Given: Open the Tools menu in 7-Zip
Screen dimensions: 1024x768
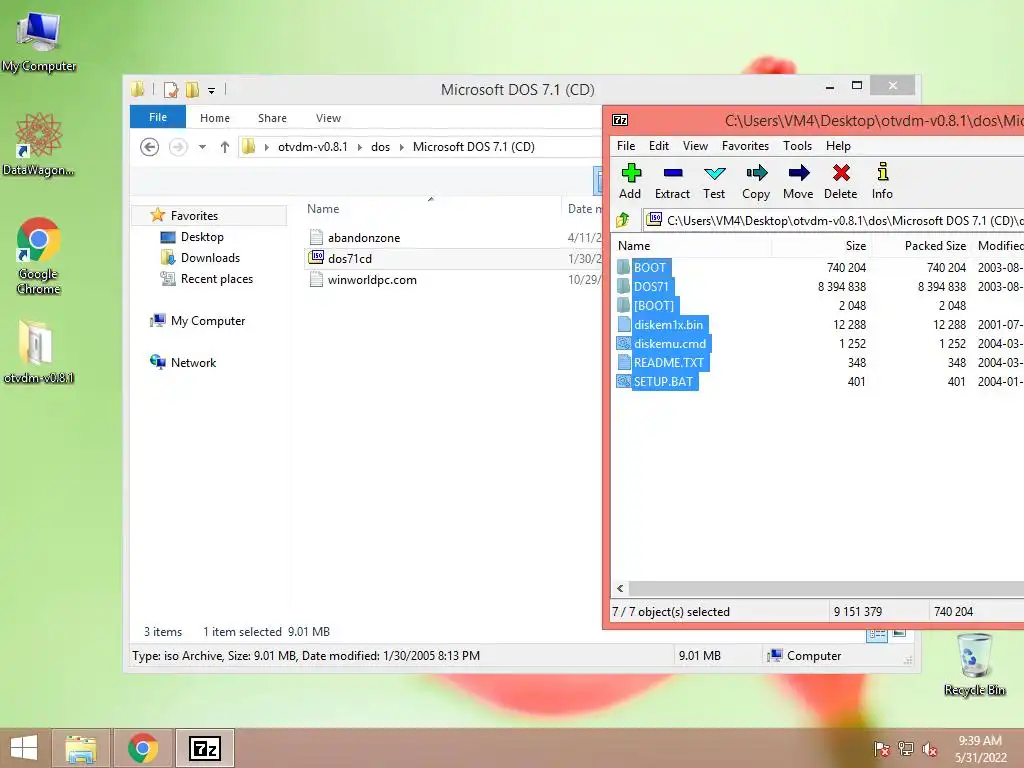Looking at the screenshot, I should (x=797, y=146).
